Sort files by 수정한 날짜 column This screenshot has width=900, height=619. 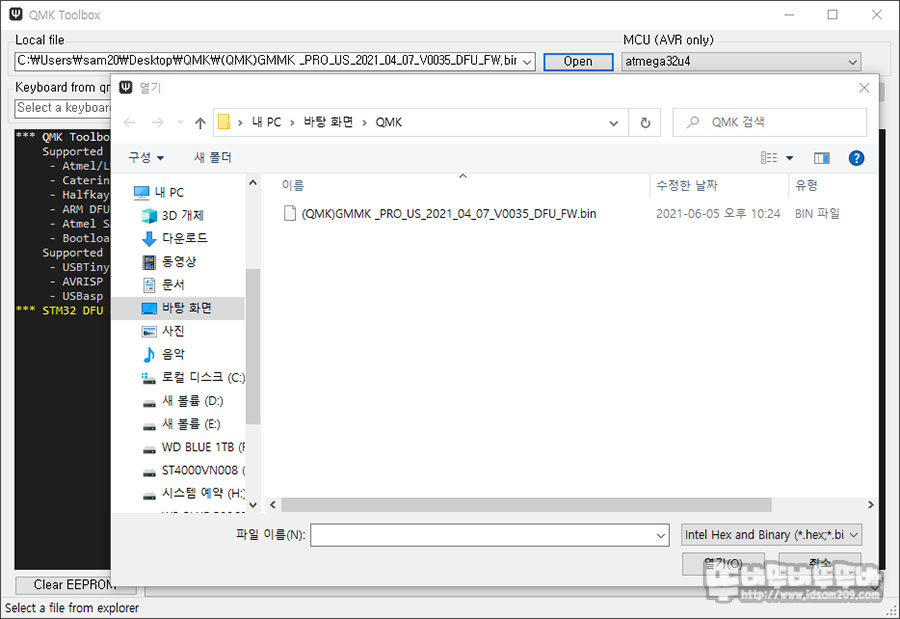tap(687, 185)
